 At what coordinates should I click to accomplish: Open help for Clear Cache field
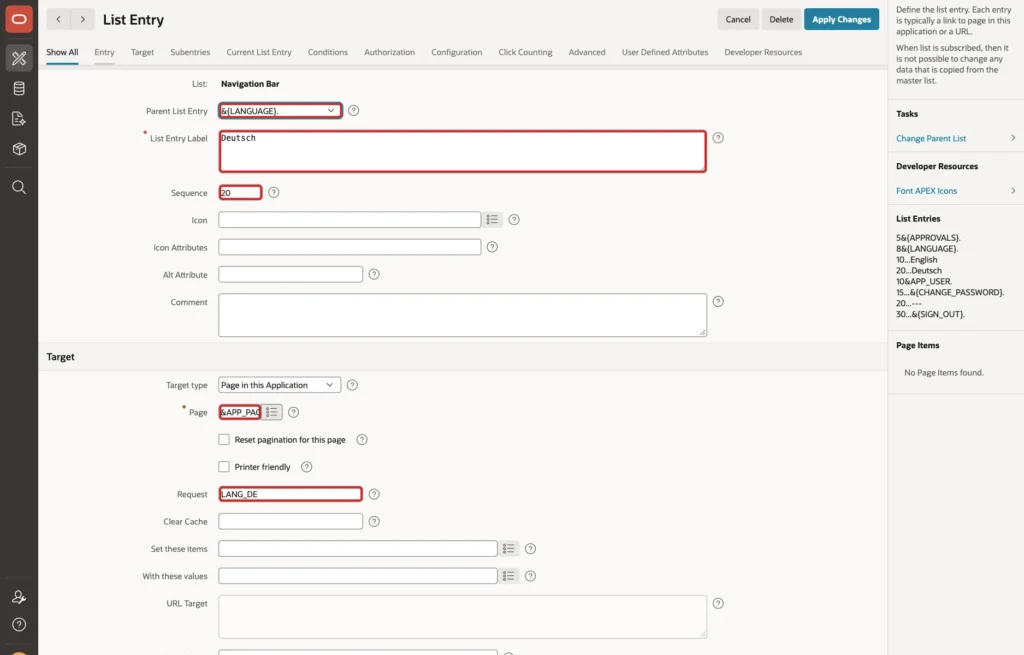(374, 522)
